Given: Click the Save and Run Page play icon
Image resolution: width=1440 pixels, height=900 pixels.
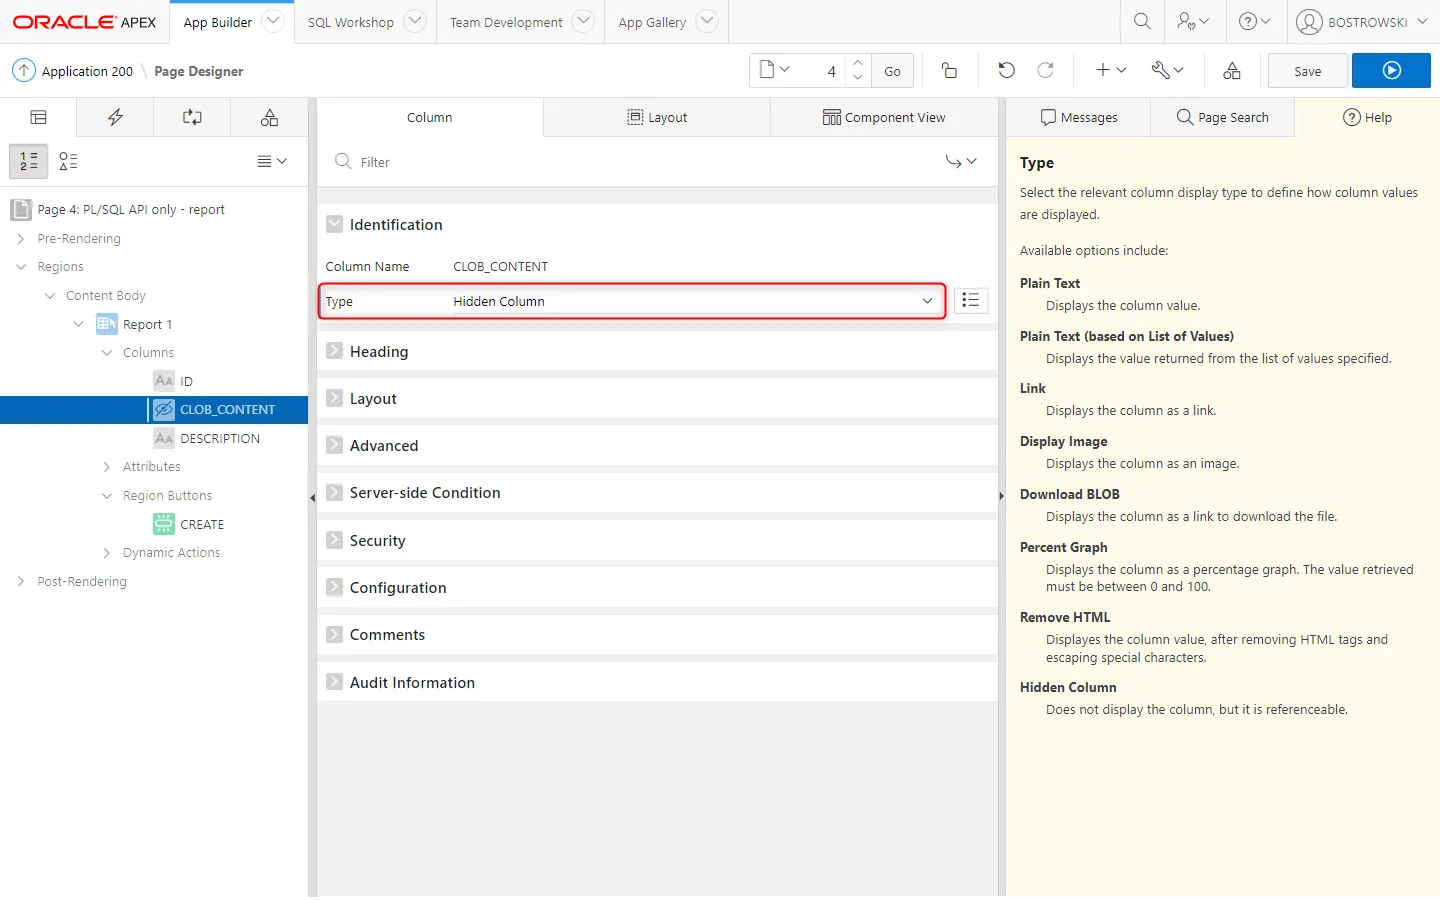Looking at the screenshot, I should click(x=1391, y=71).
